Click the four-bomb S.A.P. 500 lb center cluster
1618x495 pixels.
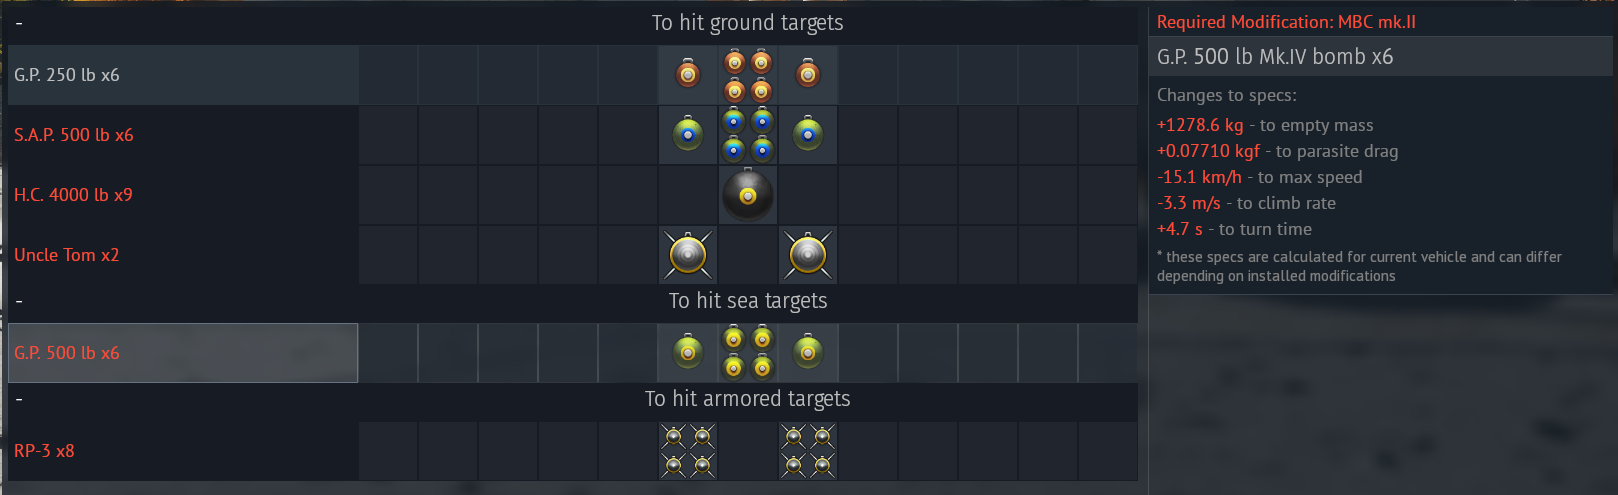(748, 135)
